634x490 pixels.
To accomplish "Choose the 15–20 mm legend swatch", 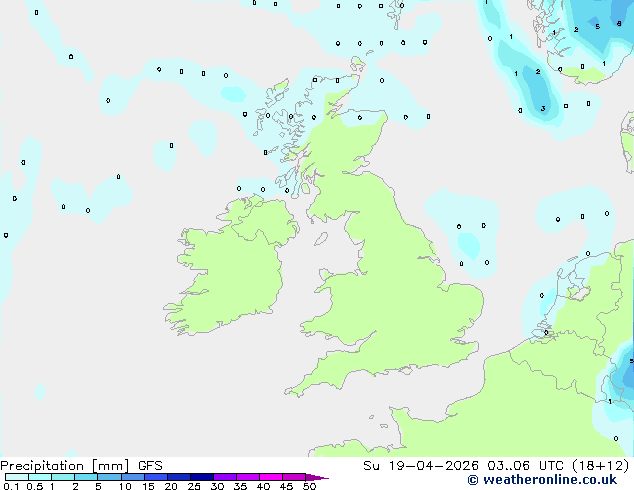I will [x=156, y=477].
